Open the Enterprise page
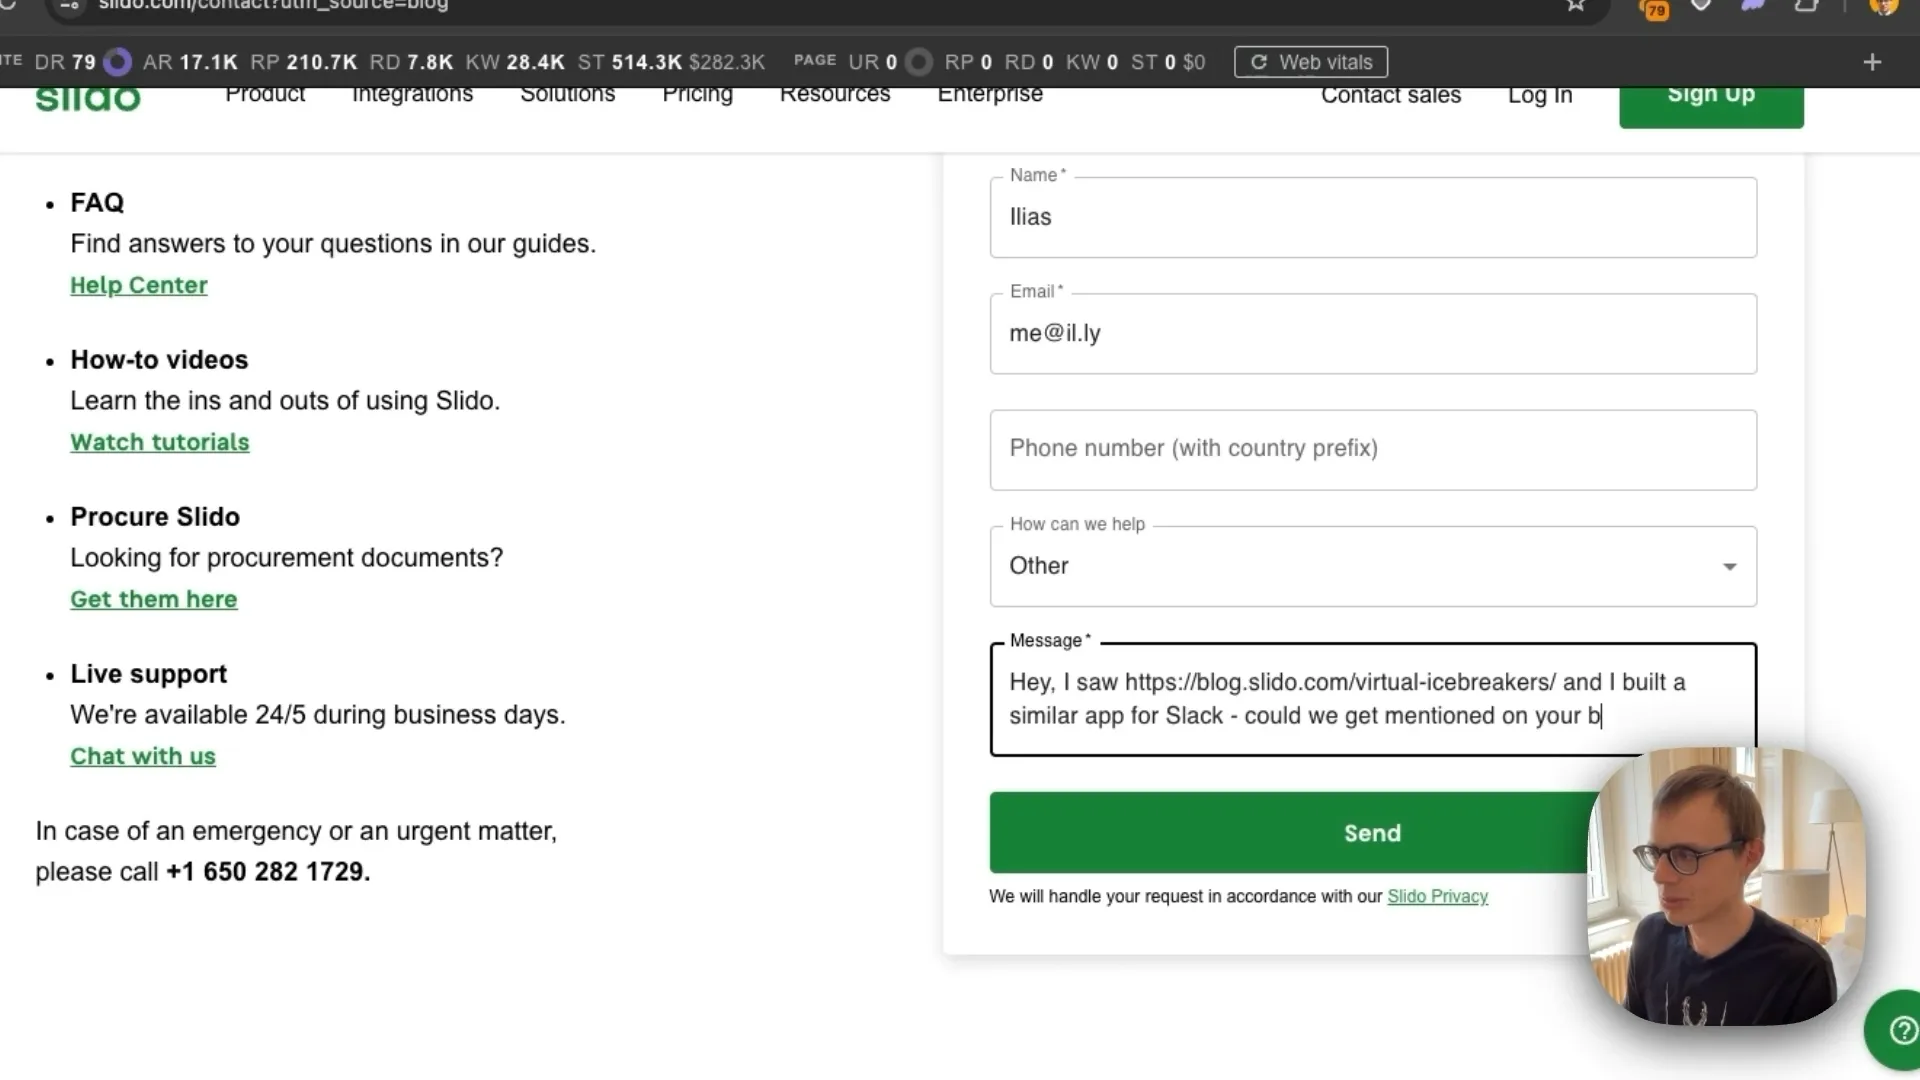1920x1080 pixels. pyautogui.click(x=990, y=95)
